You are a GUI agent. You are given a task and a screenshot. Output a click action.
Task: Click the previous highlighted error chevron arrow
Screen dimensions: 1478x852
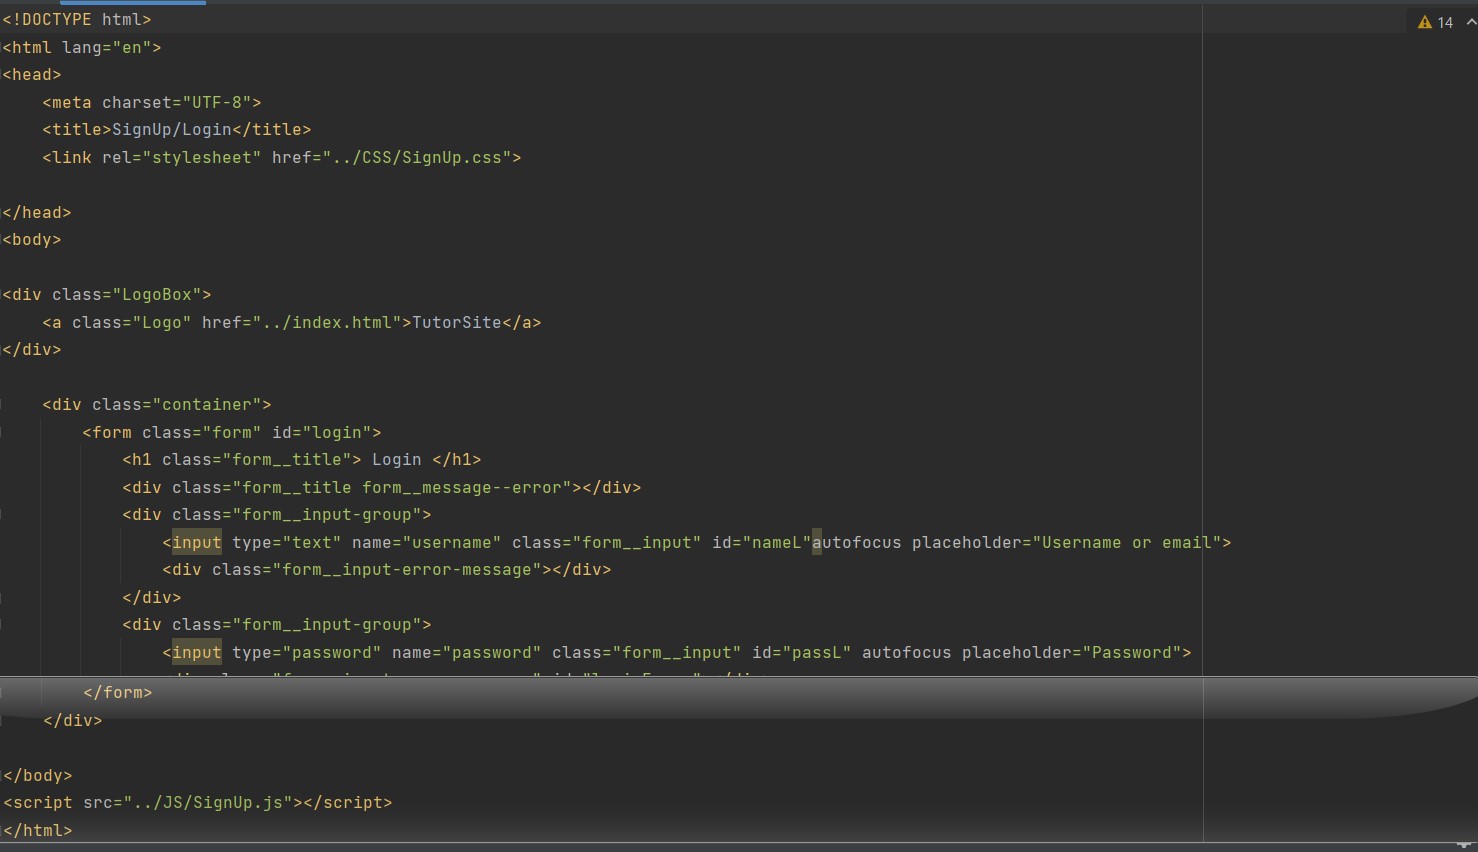coord(1471,22)
